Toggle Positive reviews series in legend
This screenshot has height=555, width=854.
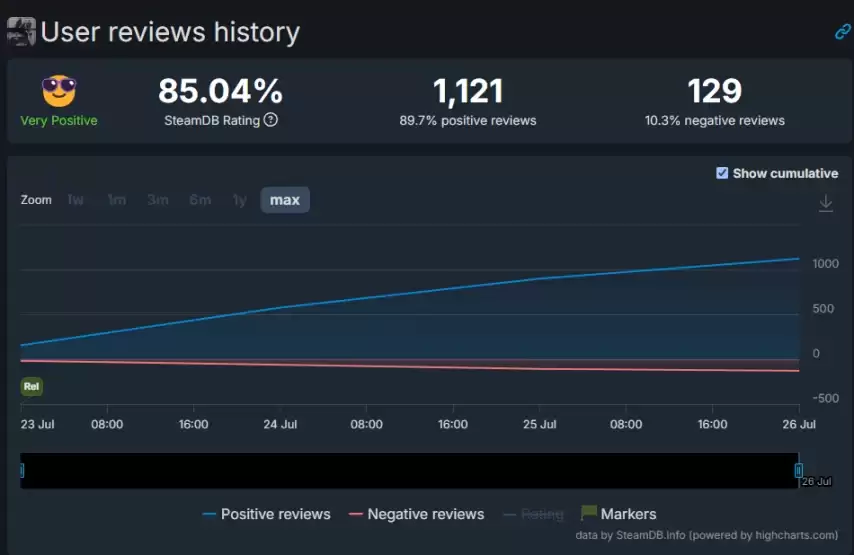(266, 514)
